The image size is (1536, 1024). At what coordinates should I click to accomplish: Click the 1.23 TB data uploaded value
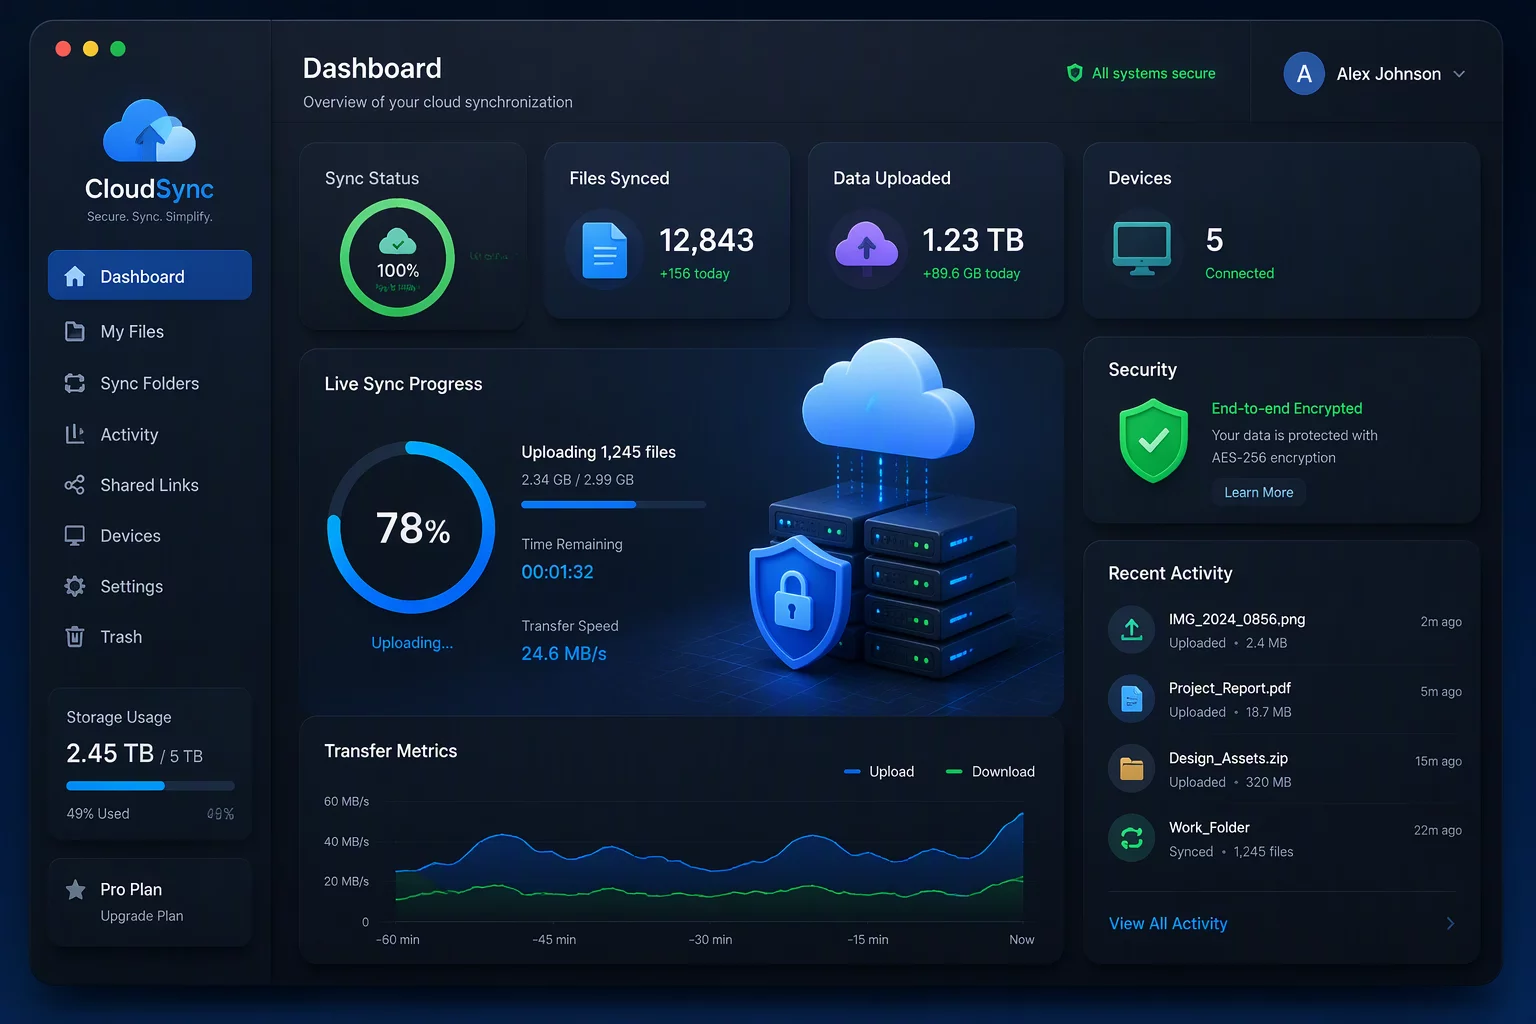tap(973, 240)
